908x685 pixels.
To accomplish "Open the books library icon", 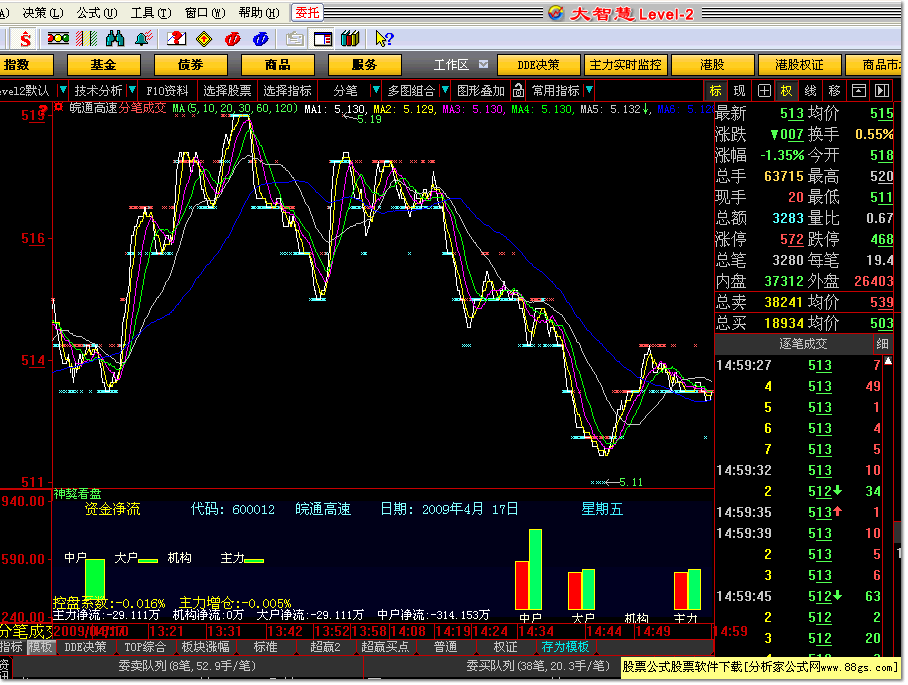I will 350,39.
